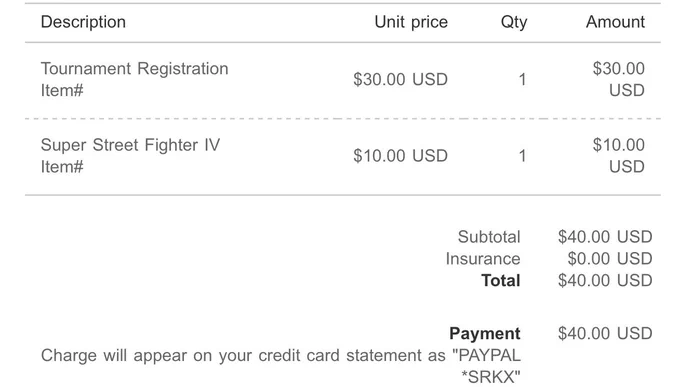
Task: Select the Tournament Registration item name
Action: (x=134, y=69)
